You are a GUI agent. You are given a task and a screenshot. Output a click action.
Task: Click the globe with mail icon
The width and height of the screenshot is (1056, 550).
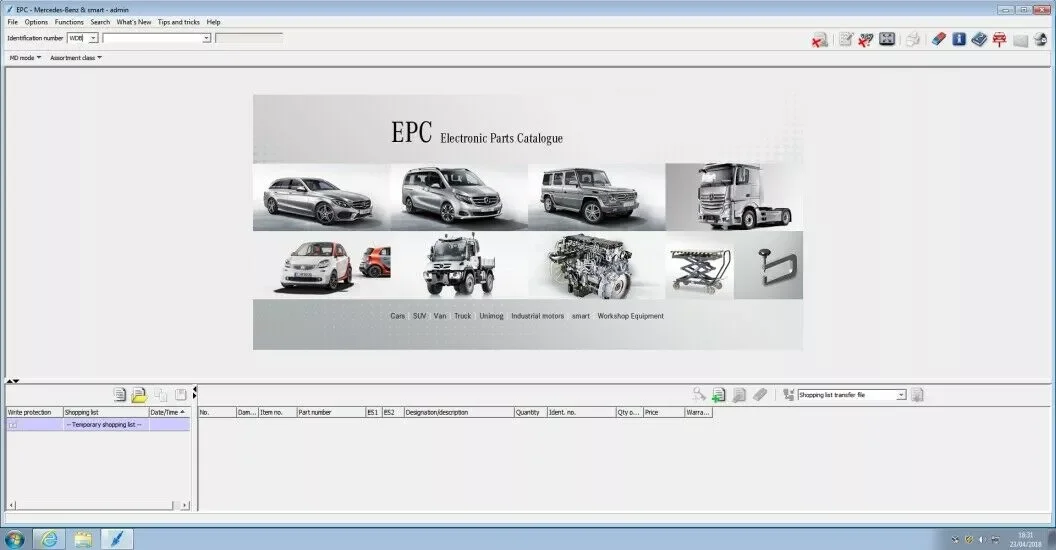tap(1041, 40)
